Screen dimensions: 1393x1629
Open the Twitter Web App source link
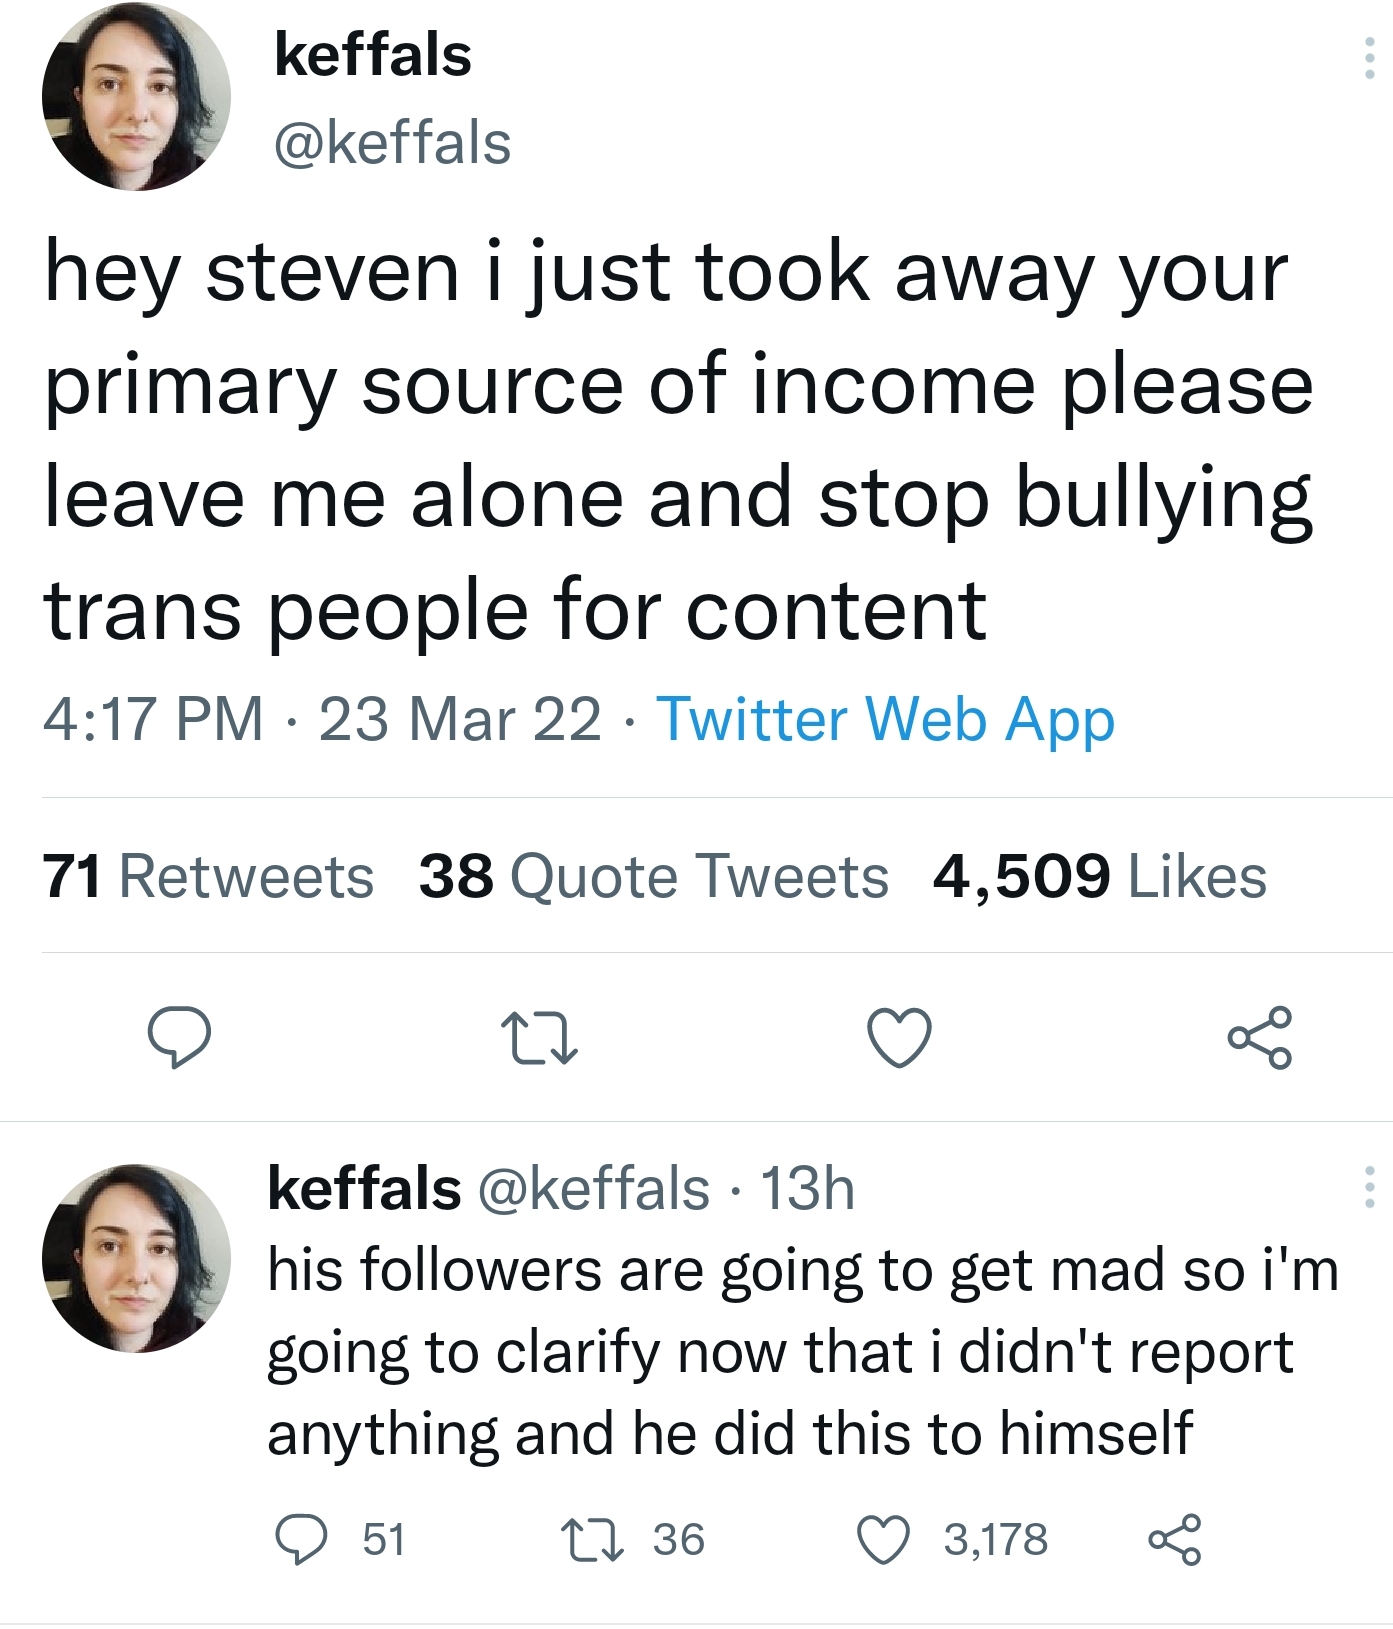(x=885, y=719)
